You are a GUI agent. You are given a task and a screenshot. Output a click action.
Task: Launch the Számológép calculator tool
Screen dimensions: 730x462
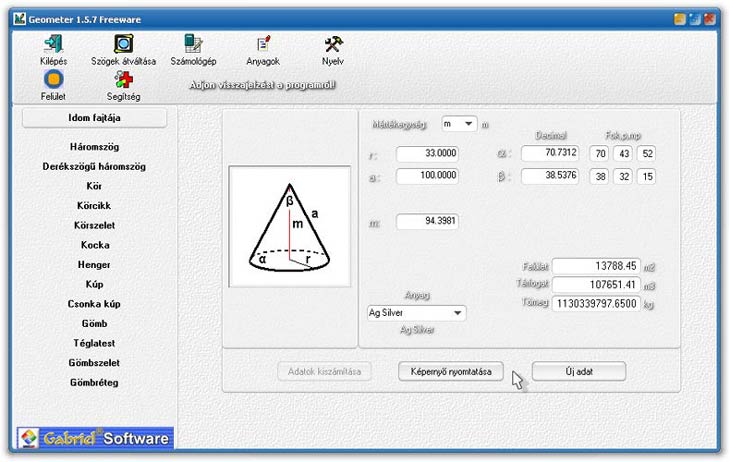point(193,44)
